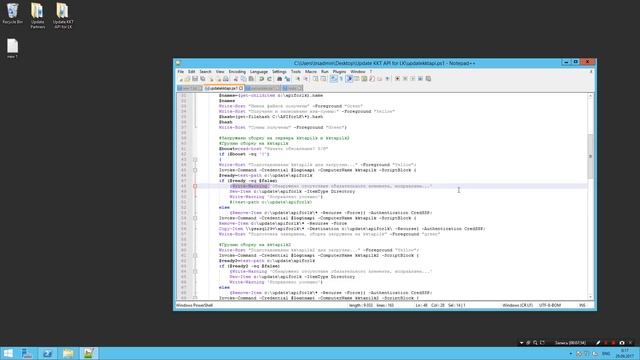Switch to the updatekktapi.ps1 tab

click(x=224, y=88)
